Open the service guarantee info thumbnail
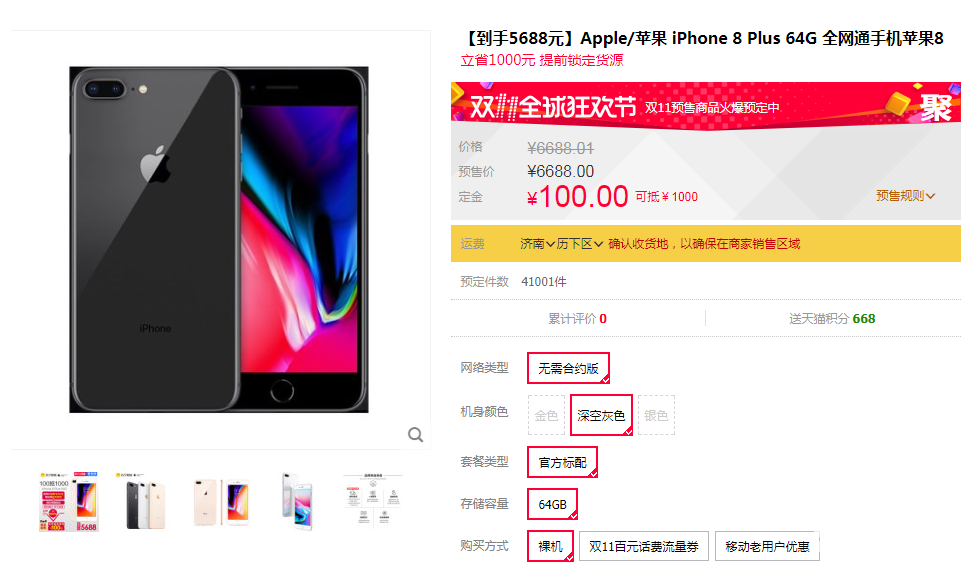967x569 pixels. tap(373, 502)
